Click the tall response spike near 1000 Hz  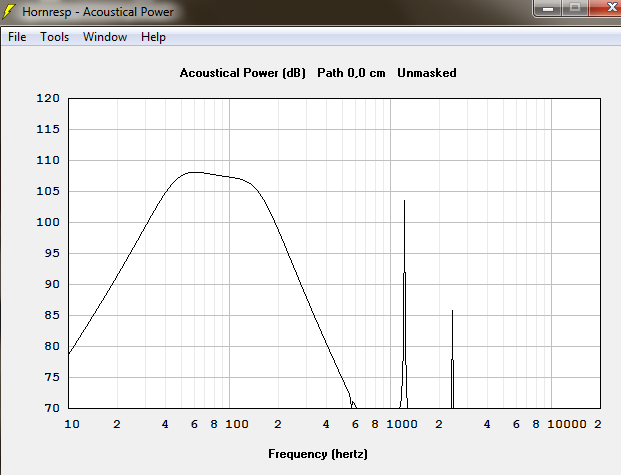click(404, 304)
